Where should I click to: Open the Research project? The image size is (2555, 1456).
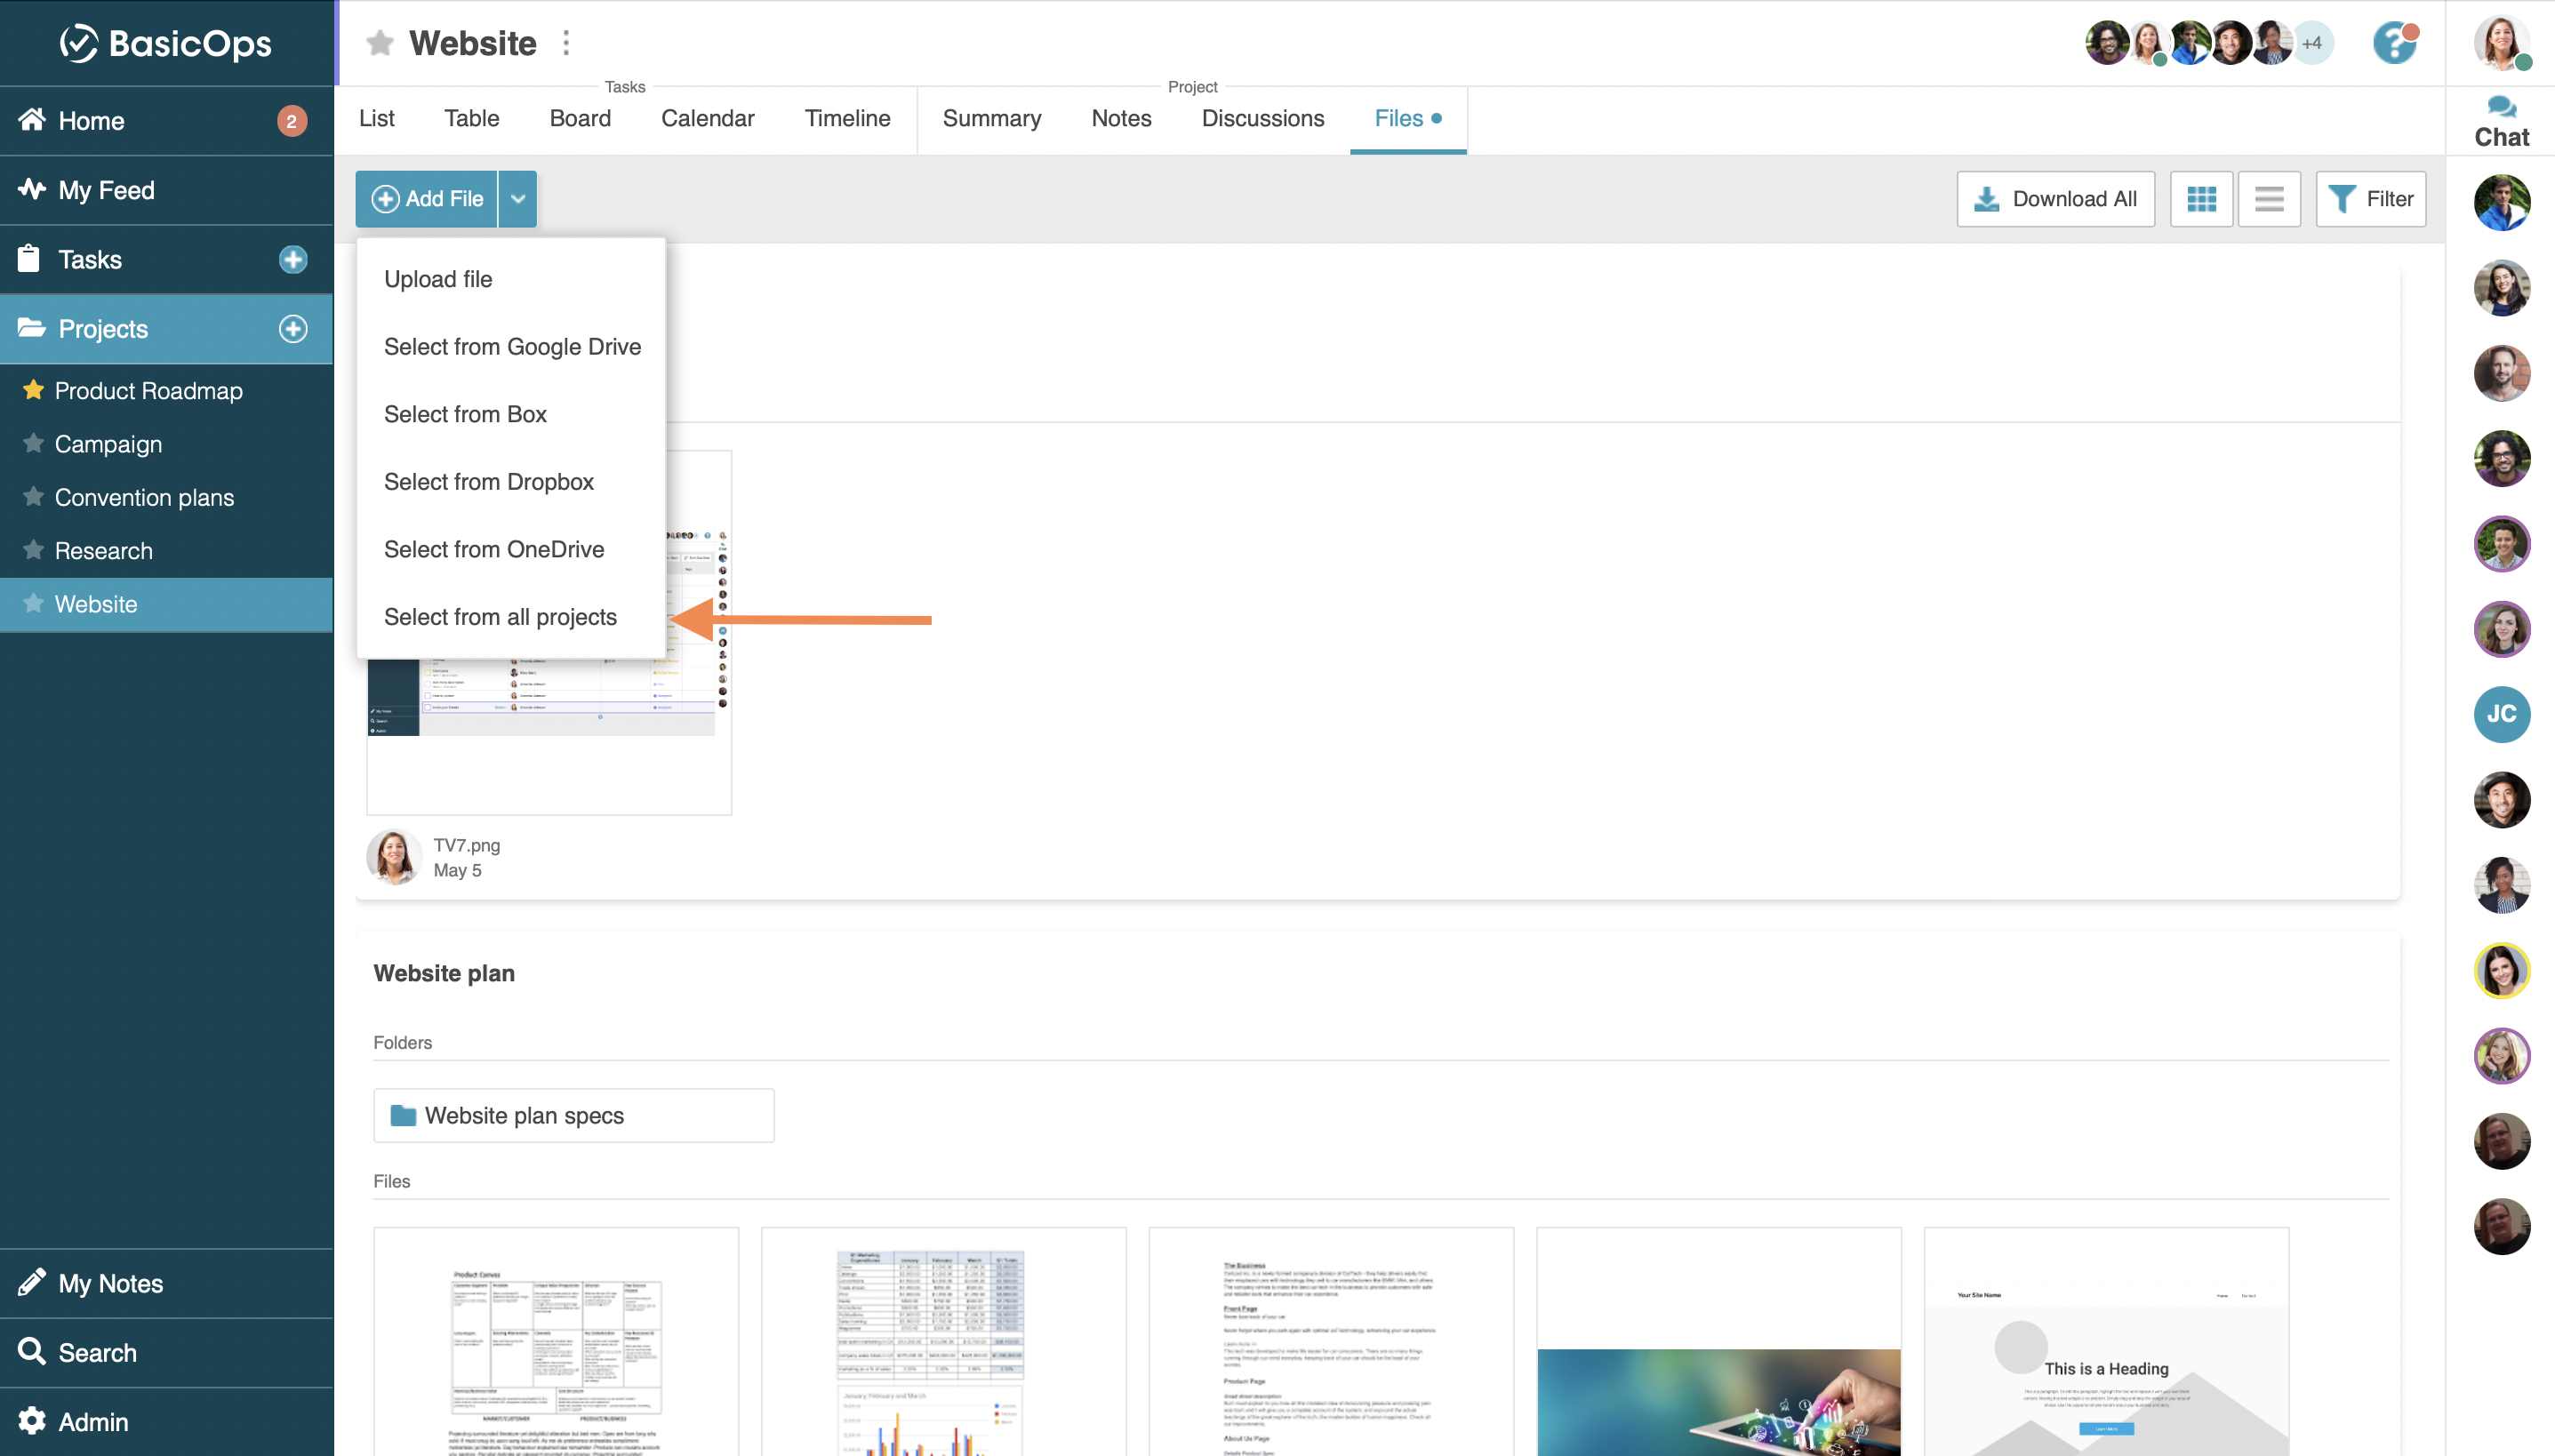[103, 551]
